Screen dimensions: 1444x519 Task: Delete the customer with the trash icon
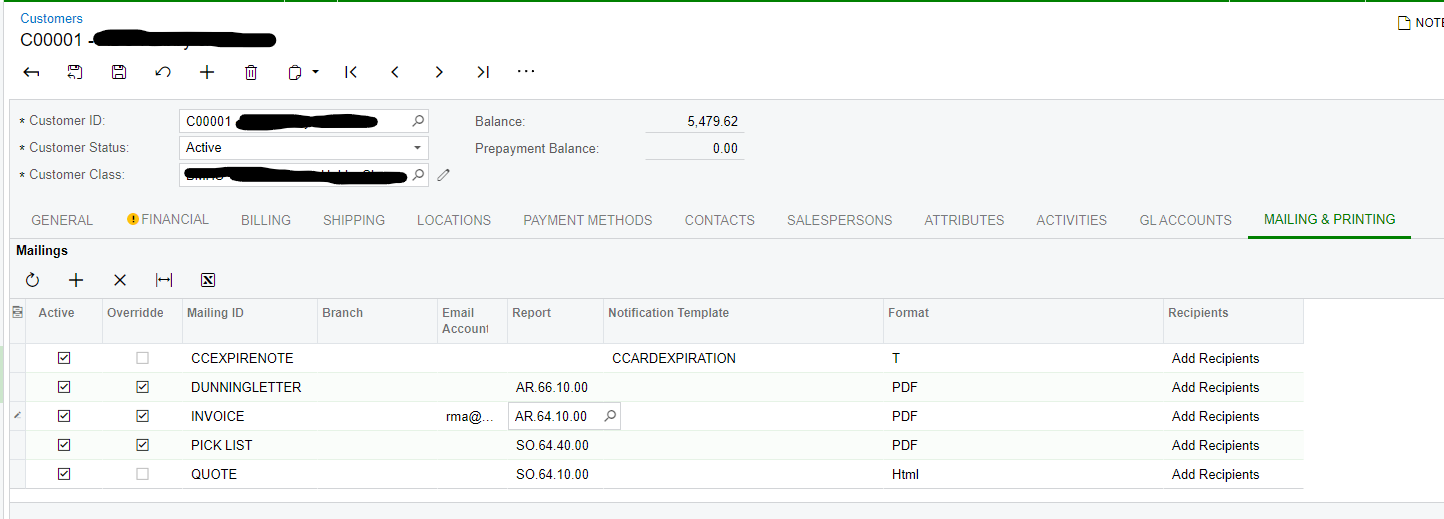click(x=251, y=72)
